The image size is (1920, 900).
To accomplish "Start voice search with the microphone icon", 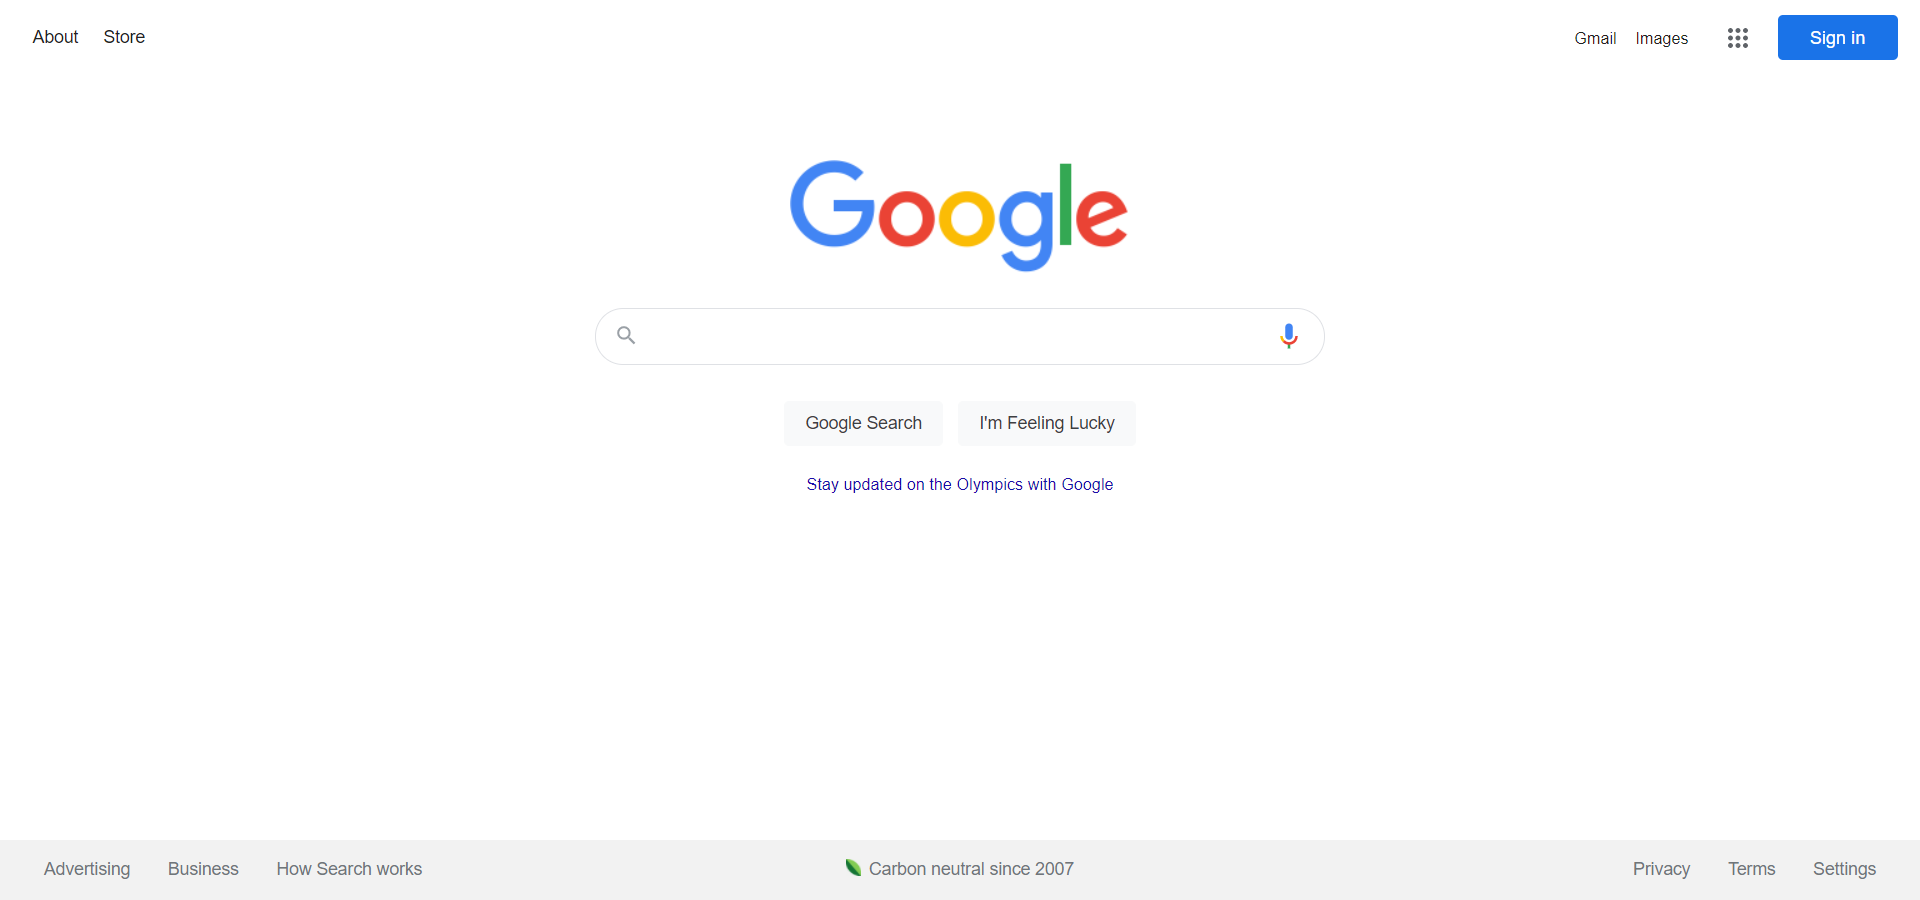I will point(1289,336).
